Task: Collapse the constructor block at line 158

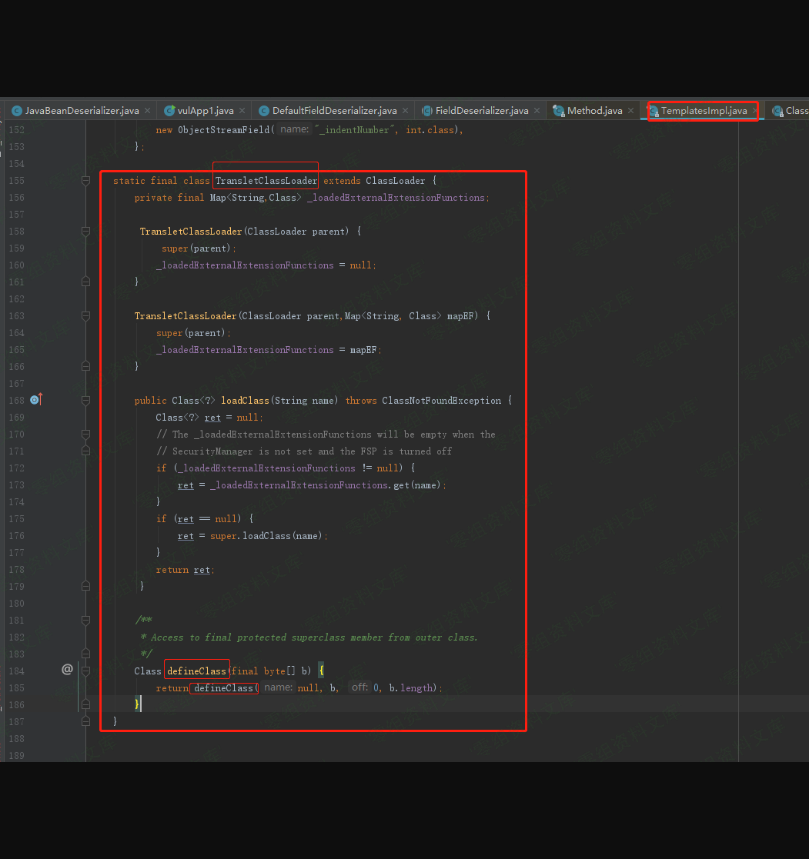Action: [86, 232]
